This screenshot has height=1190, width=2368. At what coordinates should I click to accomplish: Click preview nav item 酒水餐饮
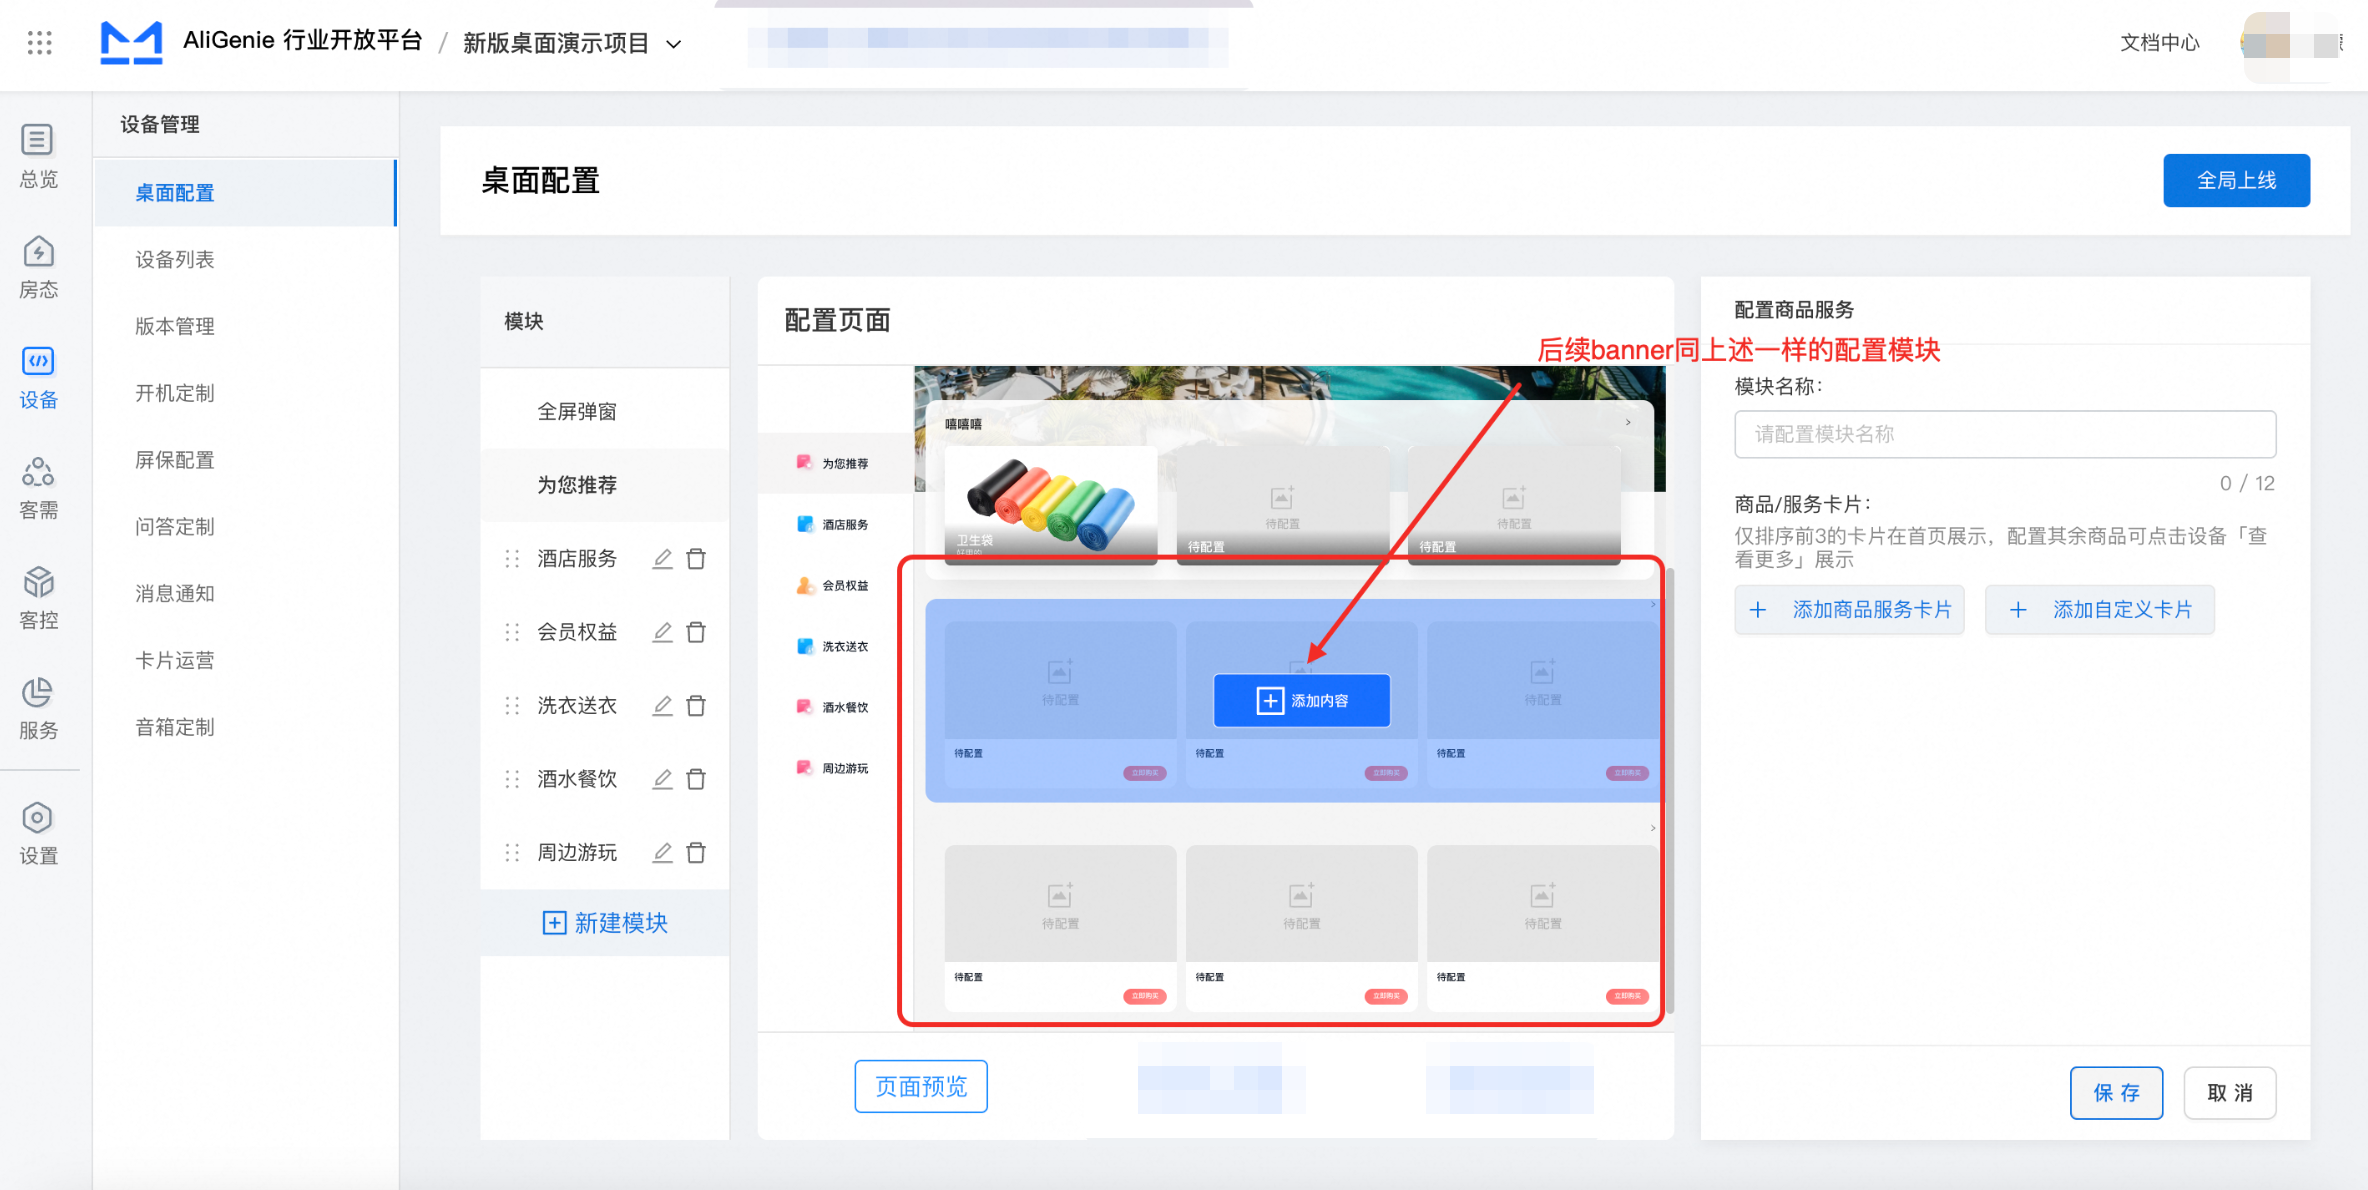(x=833, y=707)
